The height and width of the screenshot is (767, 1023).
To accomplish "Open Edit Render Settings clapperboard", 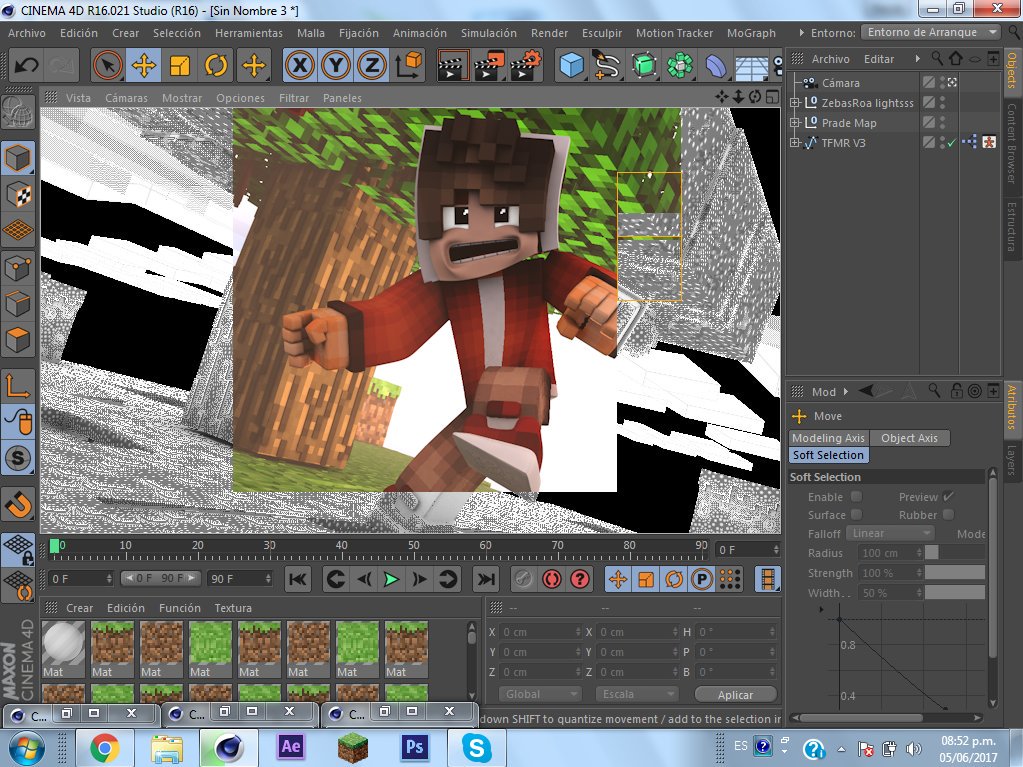I will point(526,65).
